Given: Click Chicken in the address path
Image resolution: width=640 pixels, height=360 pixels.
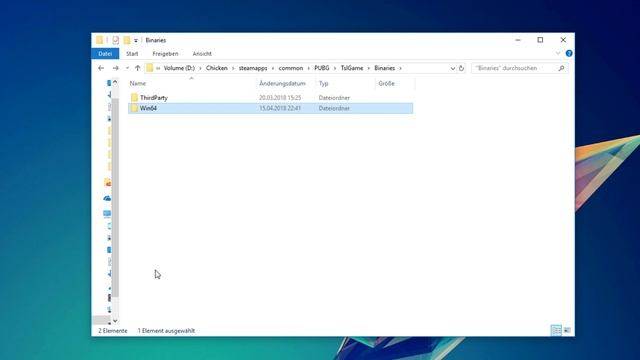Looking at the screenshot, I should click(x=217, y=68).
